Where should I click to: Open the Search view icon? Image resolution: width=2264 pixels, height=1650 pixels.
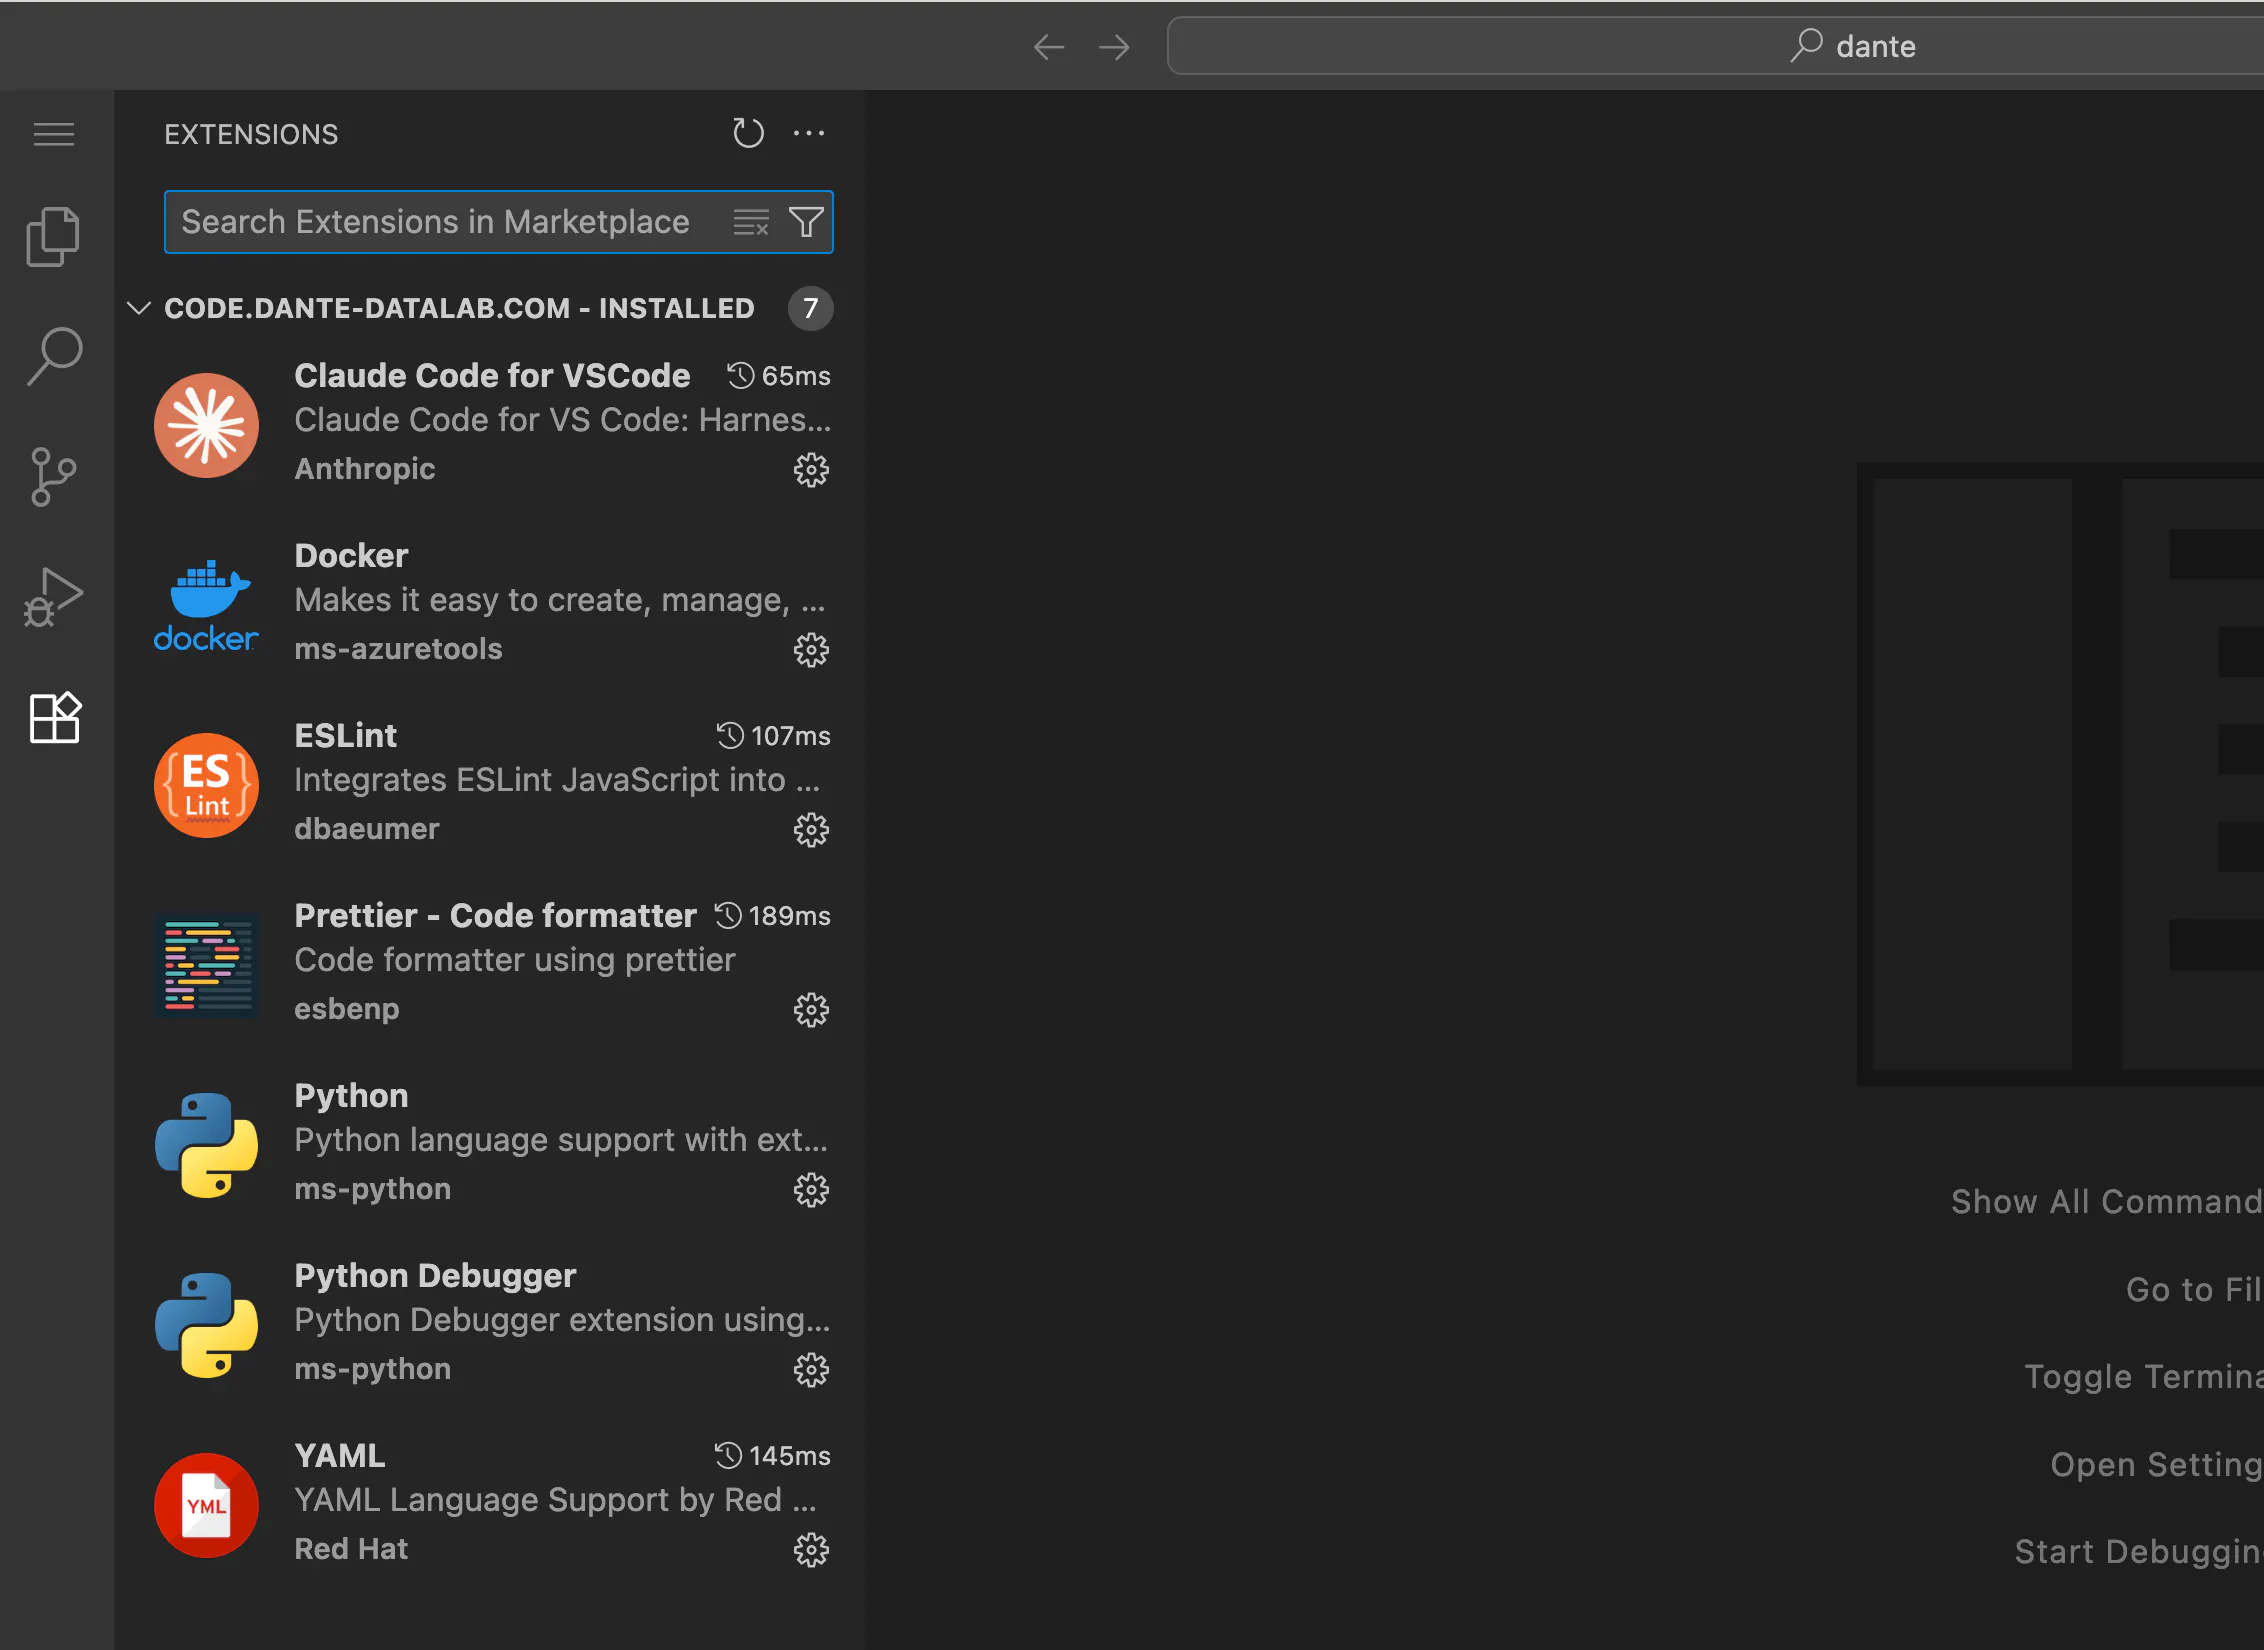tap(53, 356)
